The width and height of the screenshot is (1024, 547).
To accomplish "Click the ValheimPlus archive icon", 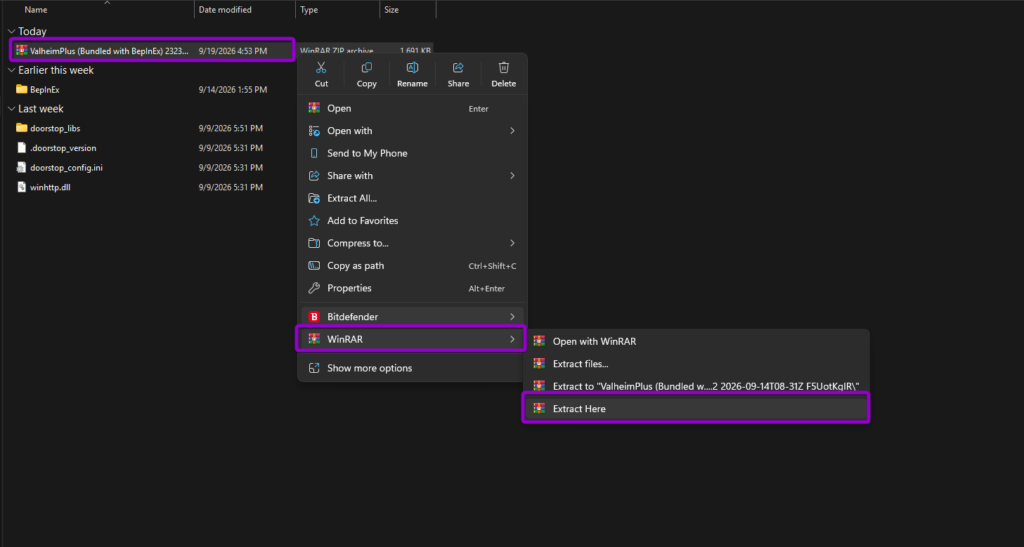I will pos(22,50).
